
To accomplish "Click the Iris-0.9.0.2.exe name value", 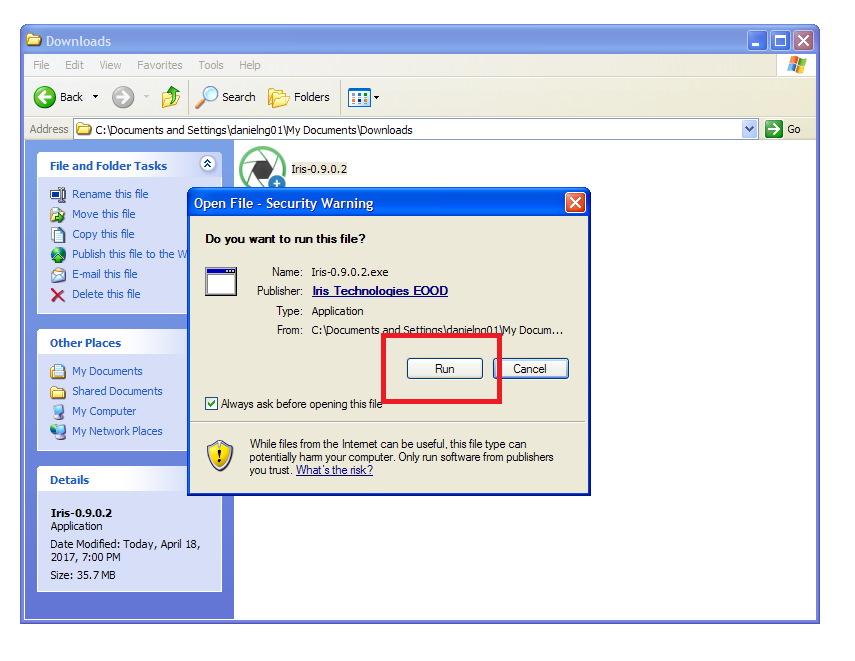I will (x=350, y=272).
